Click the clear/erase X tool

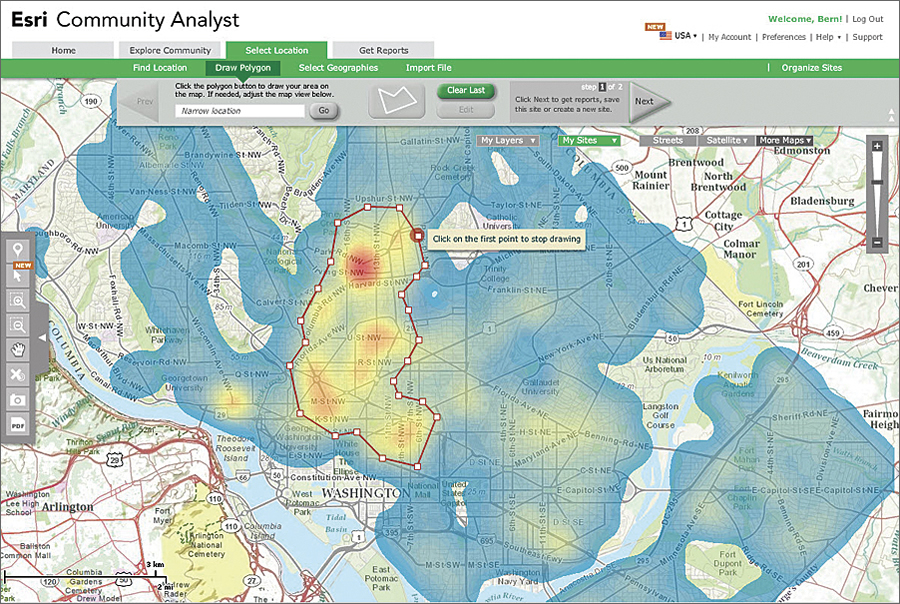(x=18, y=375)
